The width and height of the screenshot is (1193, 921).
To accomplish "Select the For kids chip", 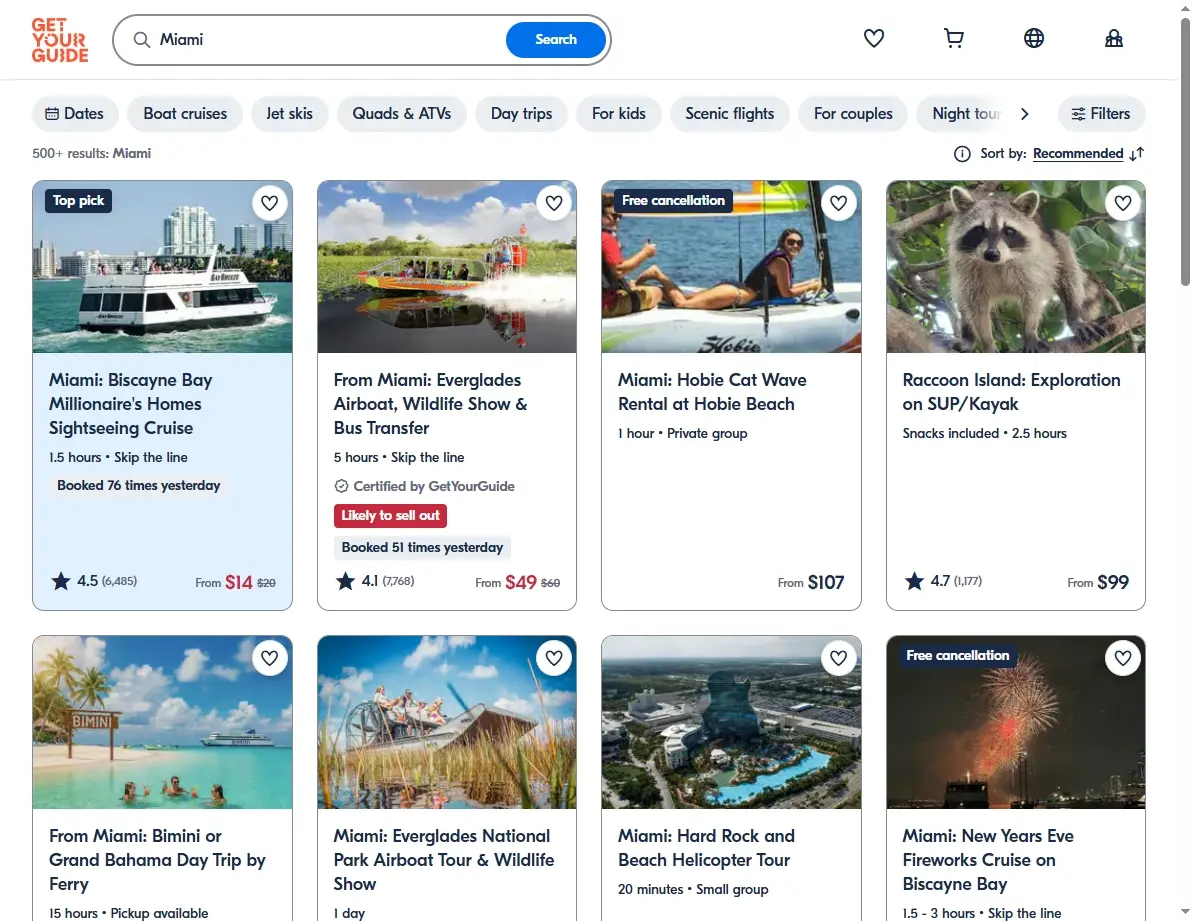I will [619, 114].
